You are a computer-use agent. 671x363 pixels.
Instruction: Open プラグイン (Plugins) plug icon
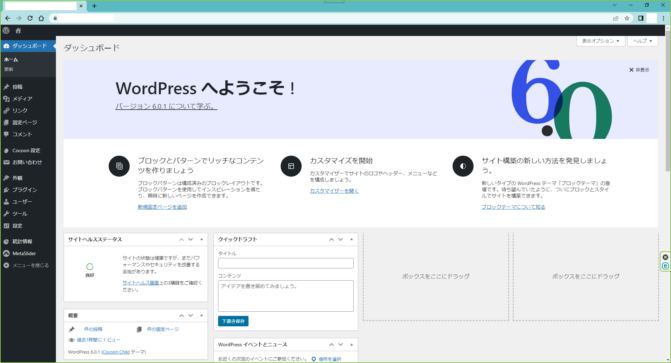6,190
